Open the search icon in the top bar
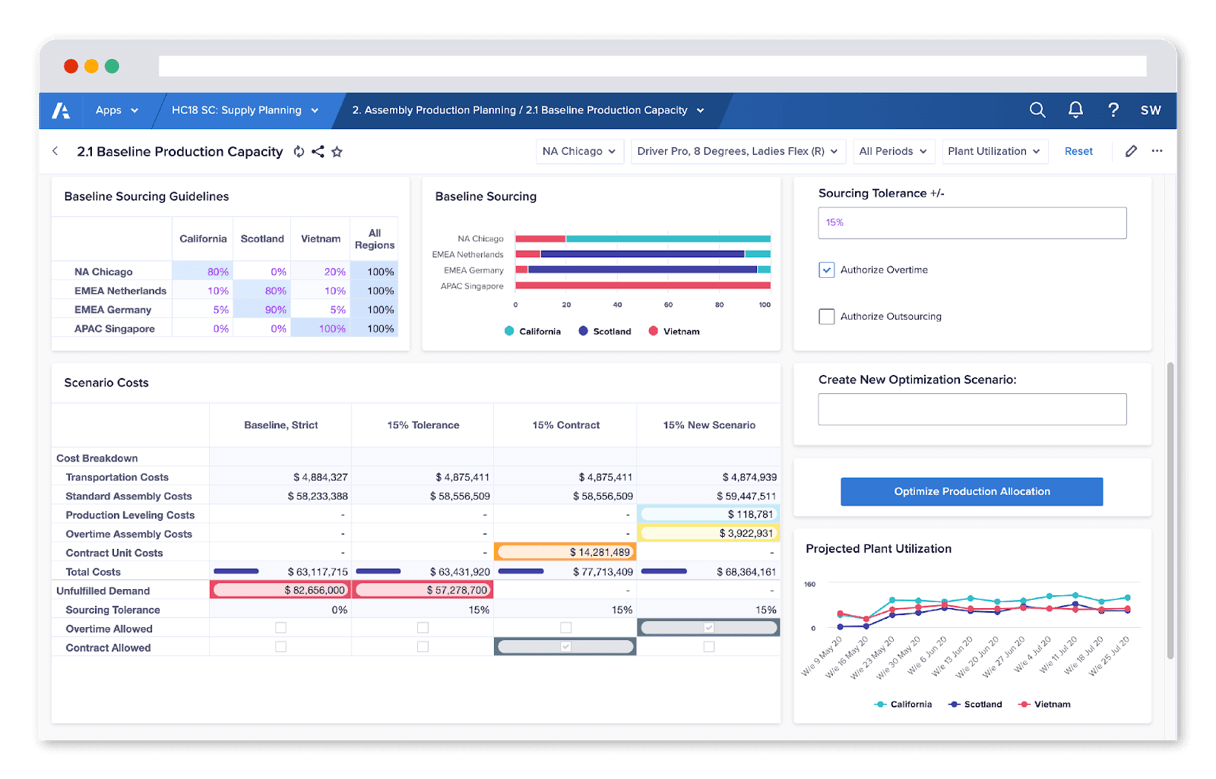1216x779 pixels. (1037, 110)
